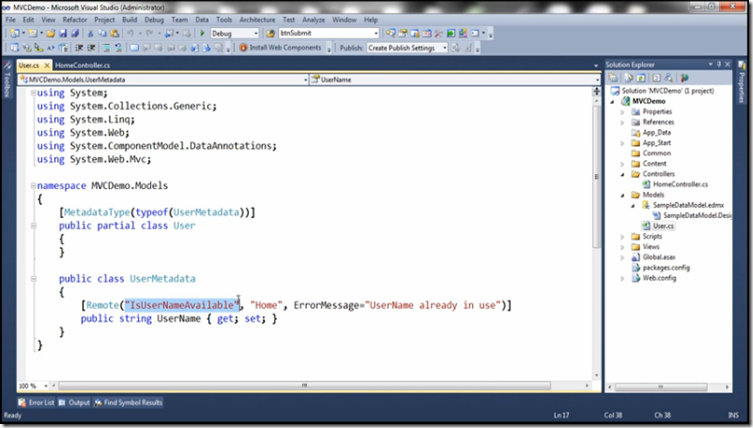Viewport: 753px width, 428px height.
Task: Open the File menu
Action: coord(11,20)
